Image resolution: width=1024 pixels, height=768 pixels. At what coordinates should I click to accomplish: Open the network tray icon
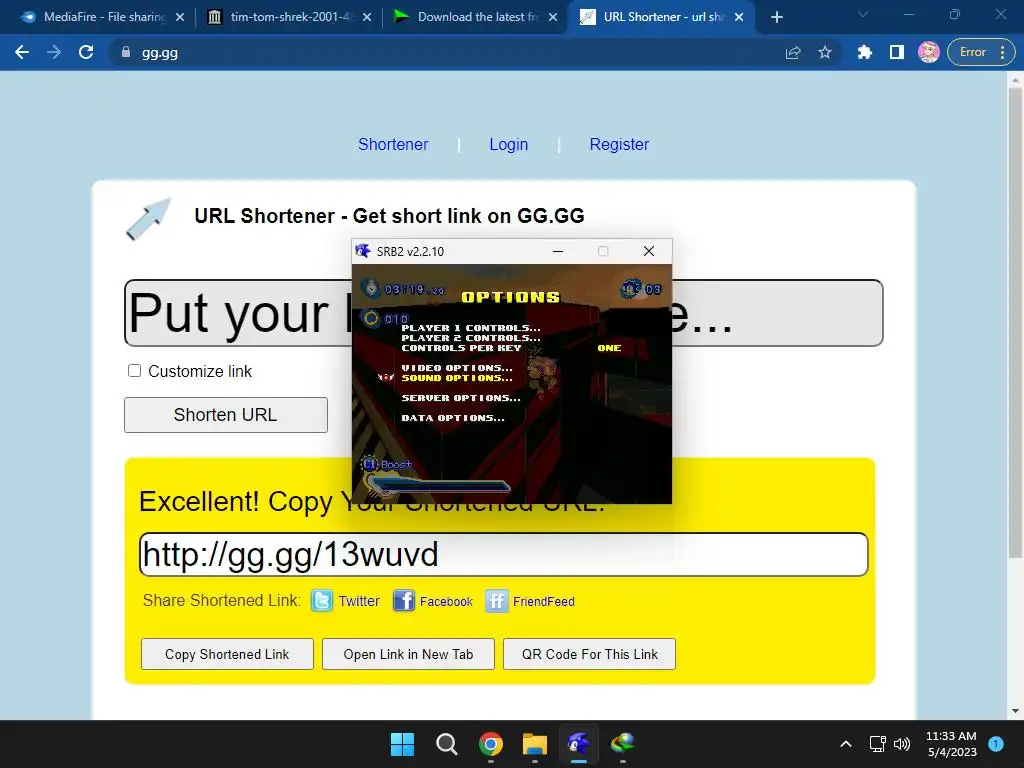pyautogui.click(x=878, y=744)
